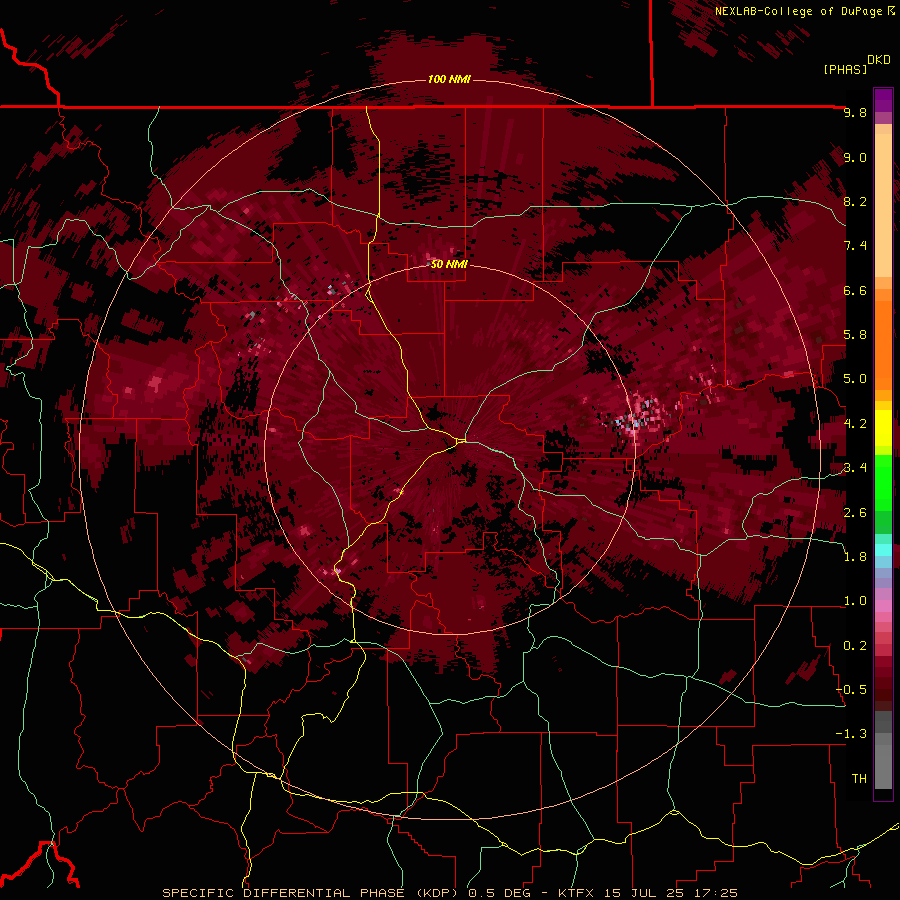Click the 4.2 legend value
900x900 pixels.
click(x=855, y=424)
